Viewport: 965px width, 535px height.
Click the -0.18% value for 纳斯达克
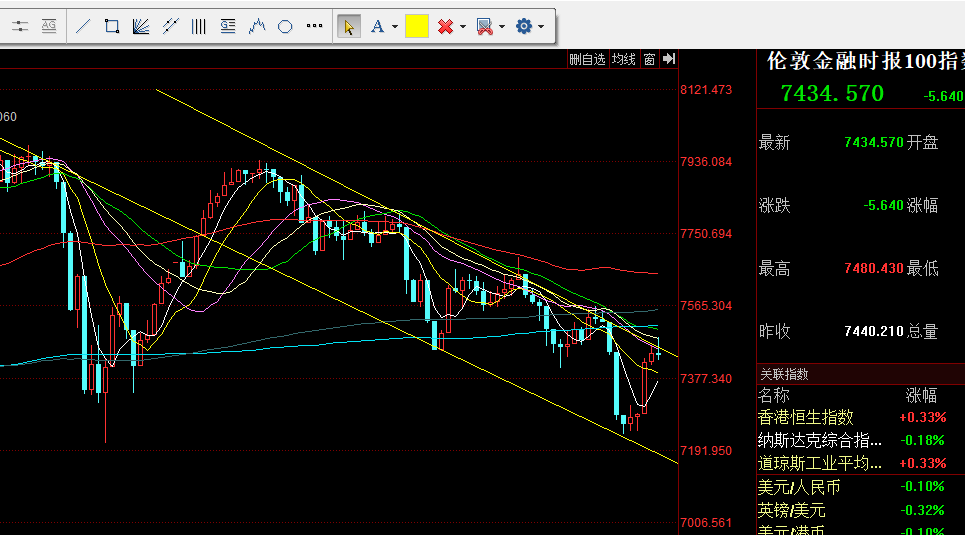pos(923,440)
